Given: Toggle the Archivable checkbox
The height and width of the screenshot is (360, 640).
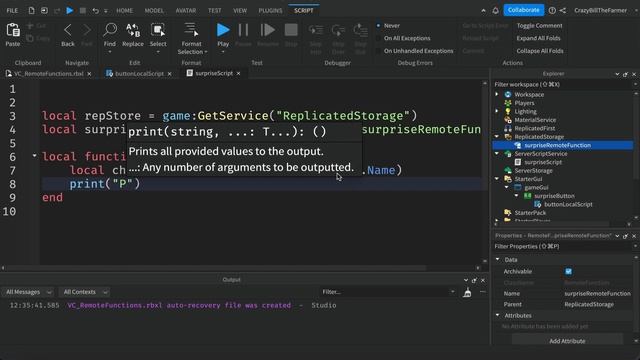Looking at the screenshot, I should point(568,271).
